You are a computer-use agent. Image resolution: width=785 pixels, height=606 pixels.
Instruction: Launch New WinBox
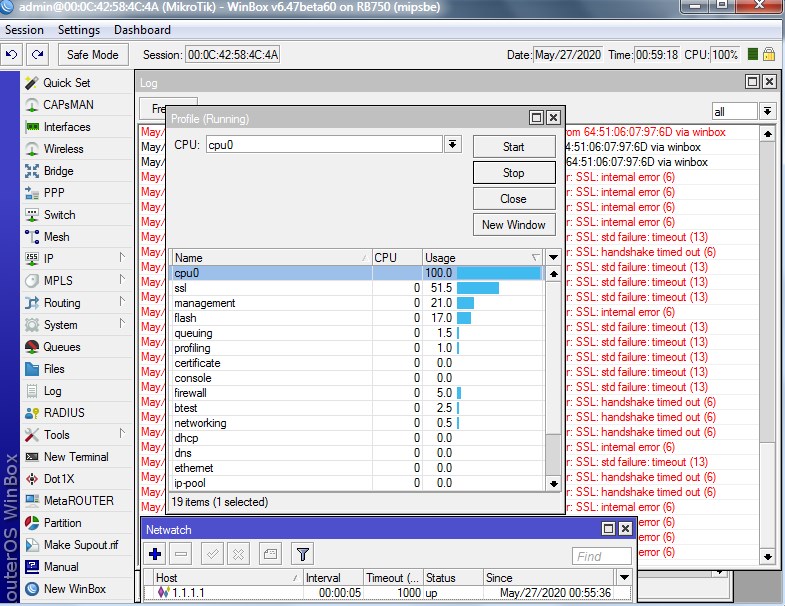coord(75,589)
